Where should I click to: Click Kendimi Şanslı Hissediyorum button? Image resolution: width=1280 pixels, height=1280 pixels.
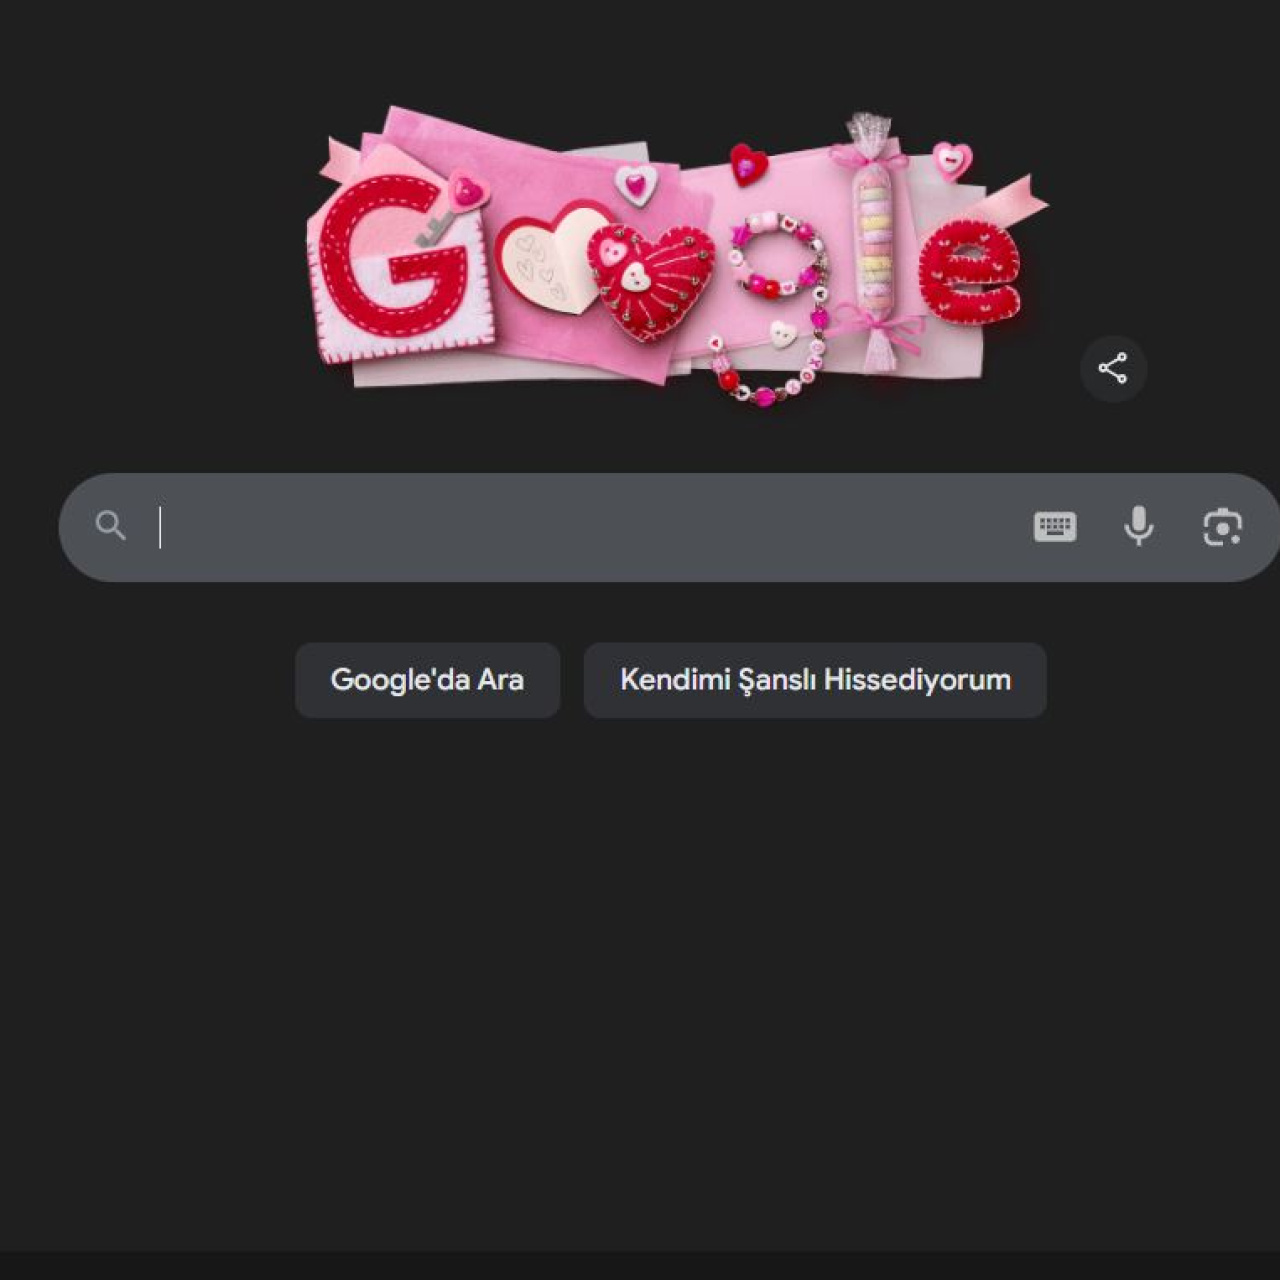tap(815, 680)
